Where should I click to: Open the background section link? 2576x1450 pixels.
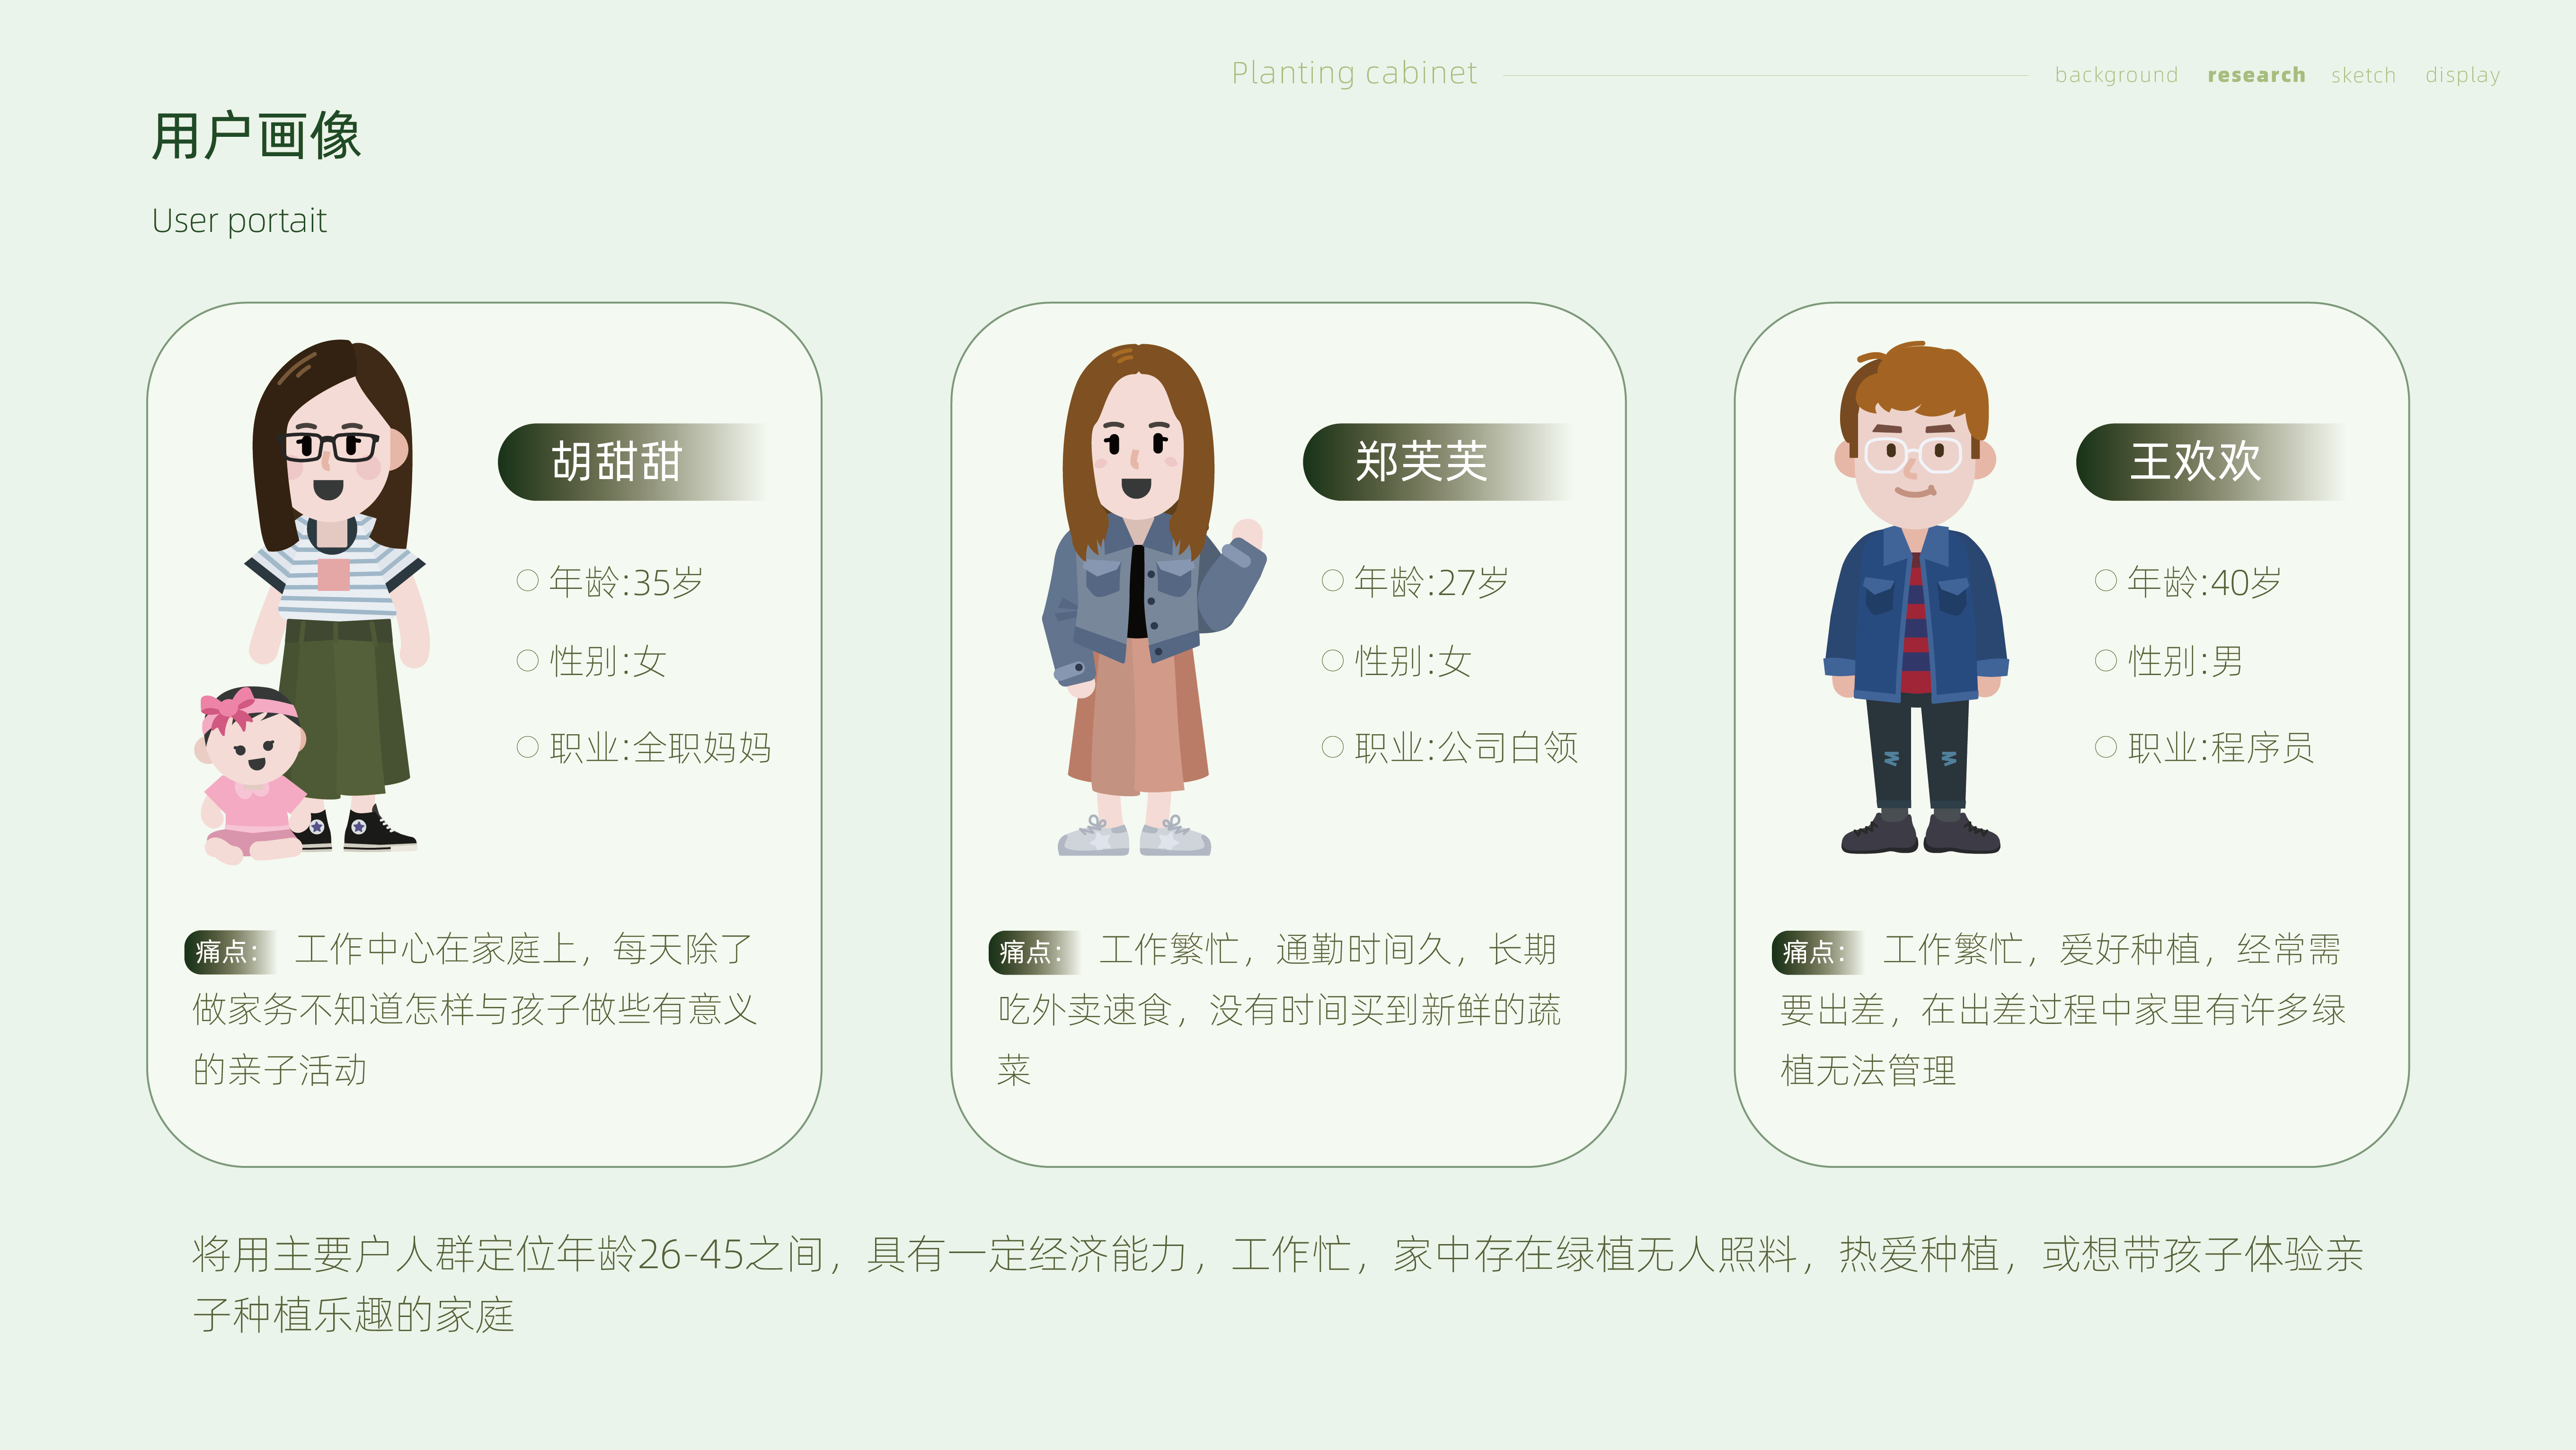[x=2117, y=75]
